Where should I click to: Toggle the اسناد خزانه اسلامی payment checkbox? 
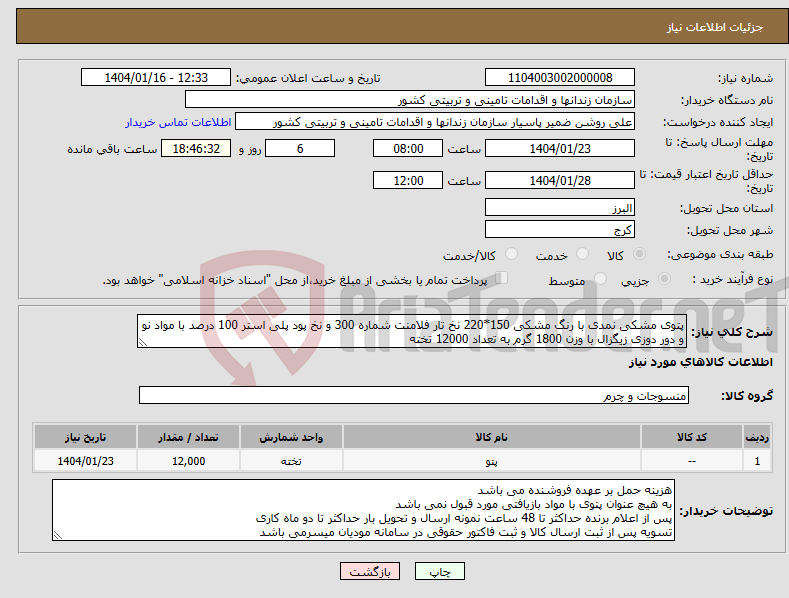(x=502, y=278)
